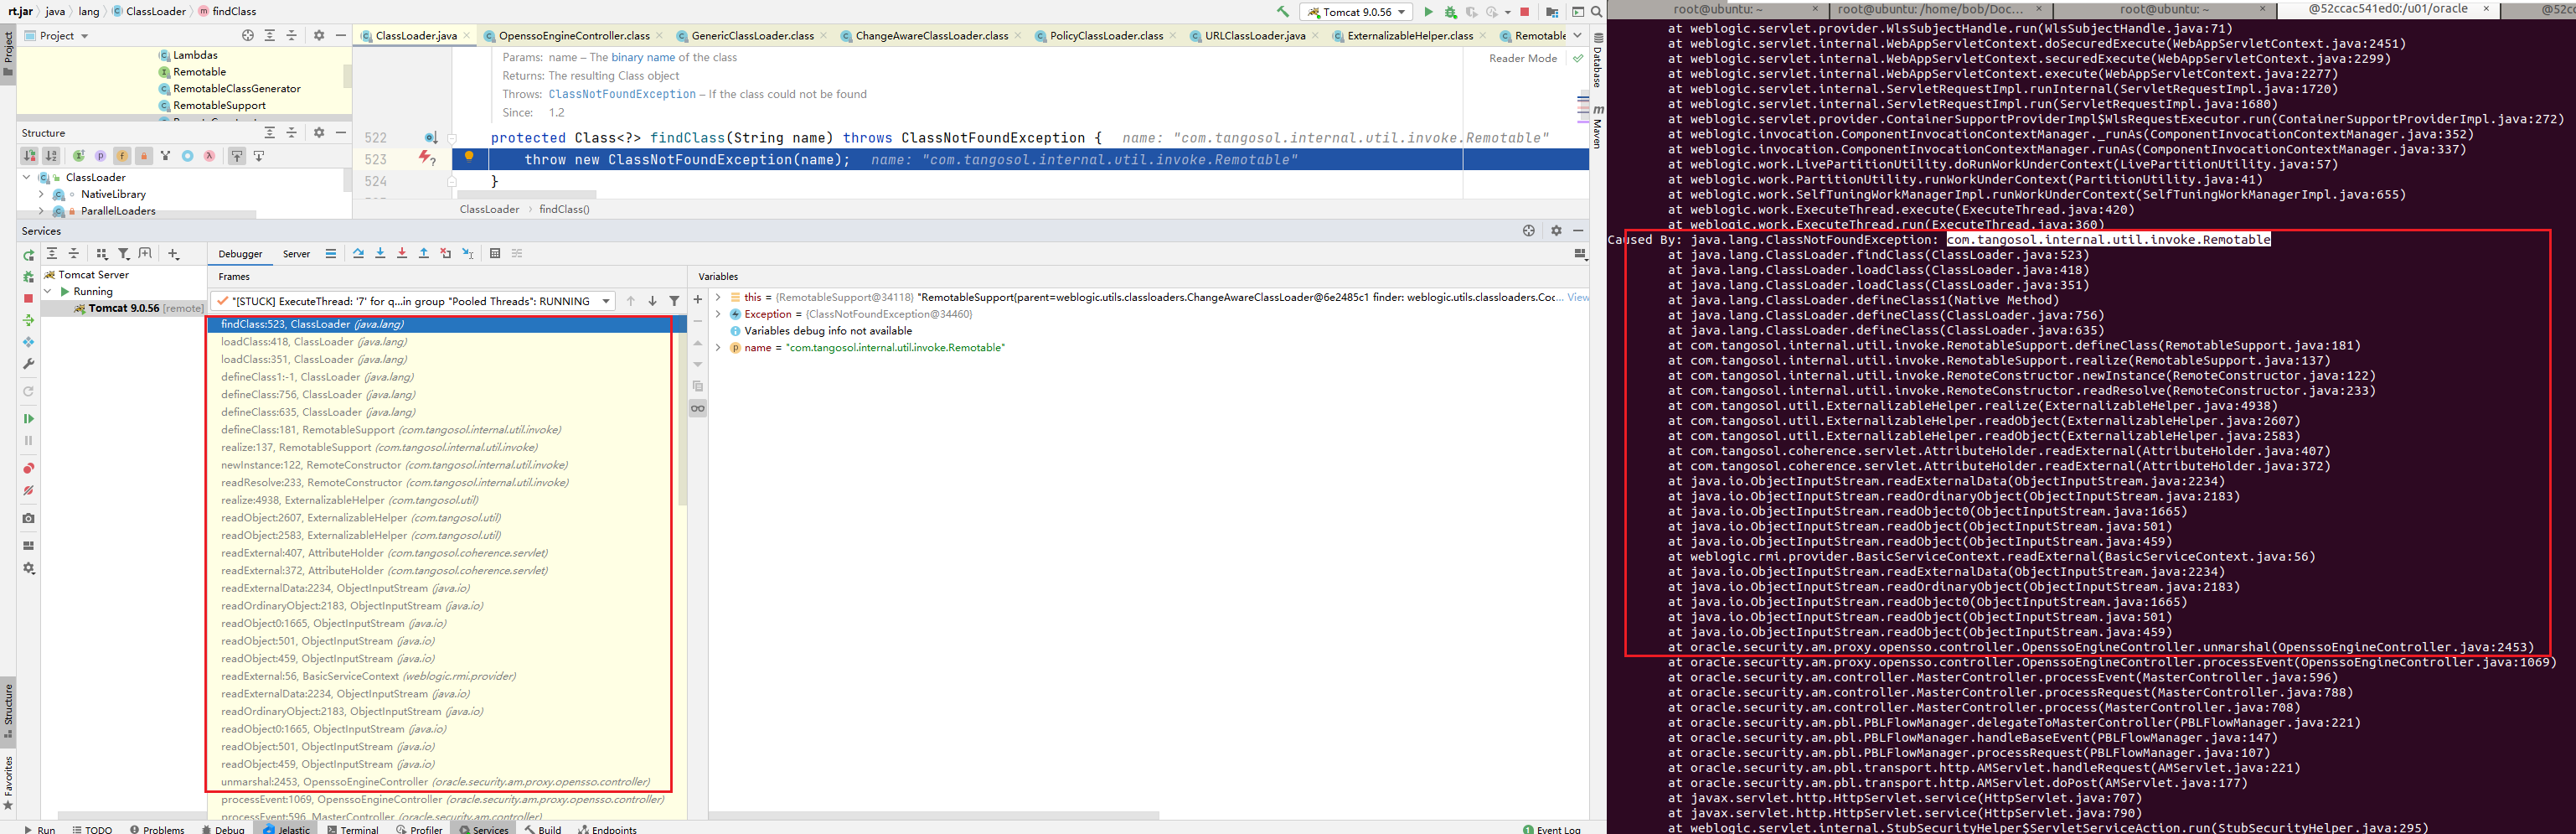Select RemotableSupport in Project tree
This screenshot has height=834, width=2576.
point(219,105)
